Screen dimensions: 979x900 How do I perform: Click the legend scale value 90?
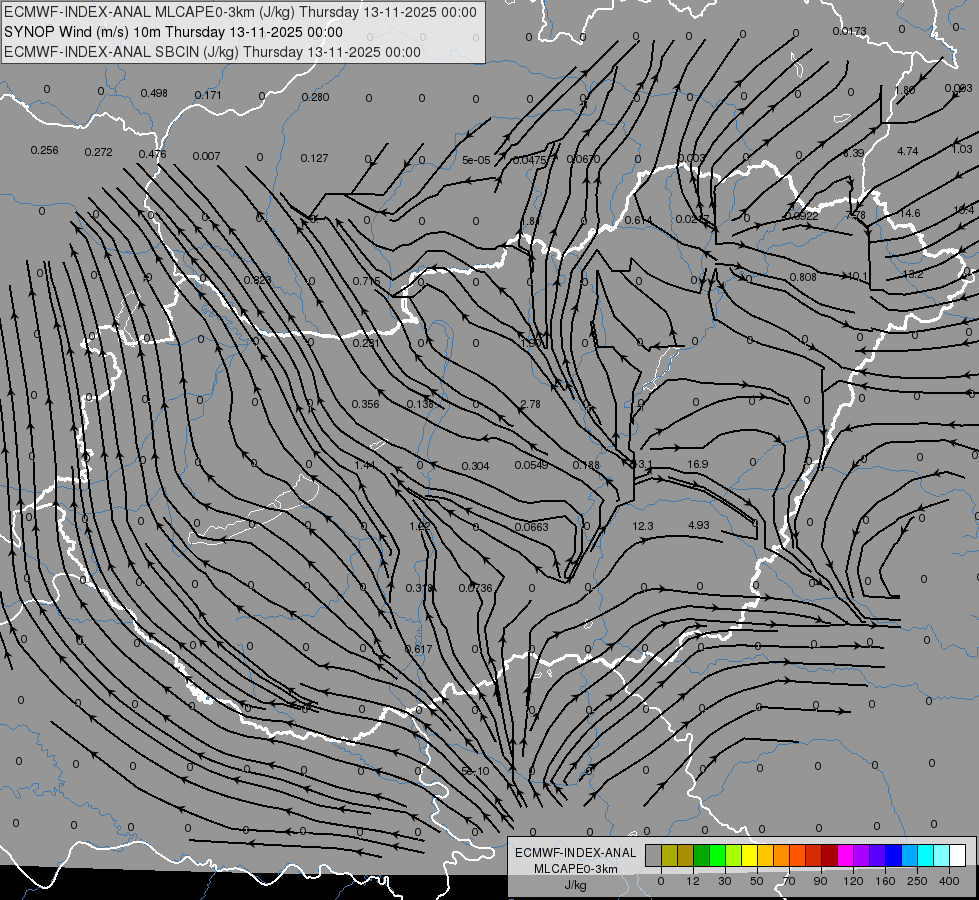(x=820, y=881)
